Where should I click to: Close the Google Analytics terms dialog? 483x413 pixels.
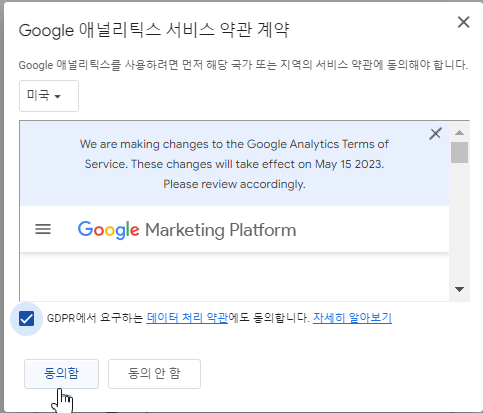[463, 22]
